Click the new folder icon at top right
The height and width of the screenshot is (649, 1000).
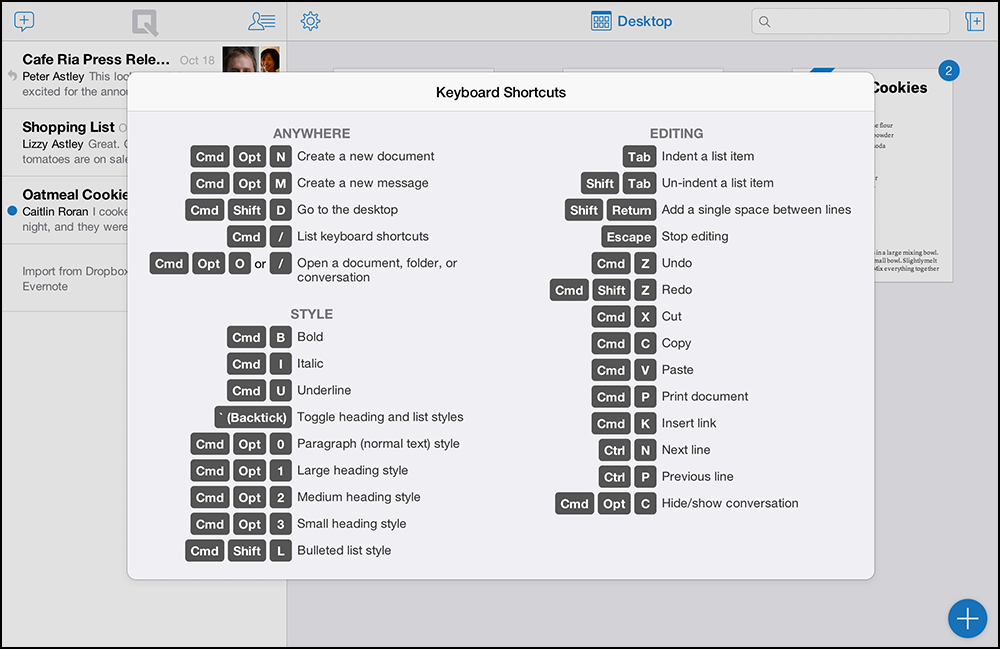[975, 20]
